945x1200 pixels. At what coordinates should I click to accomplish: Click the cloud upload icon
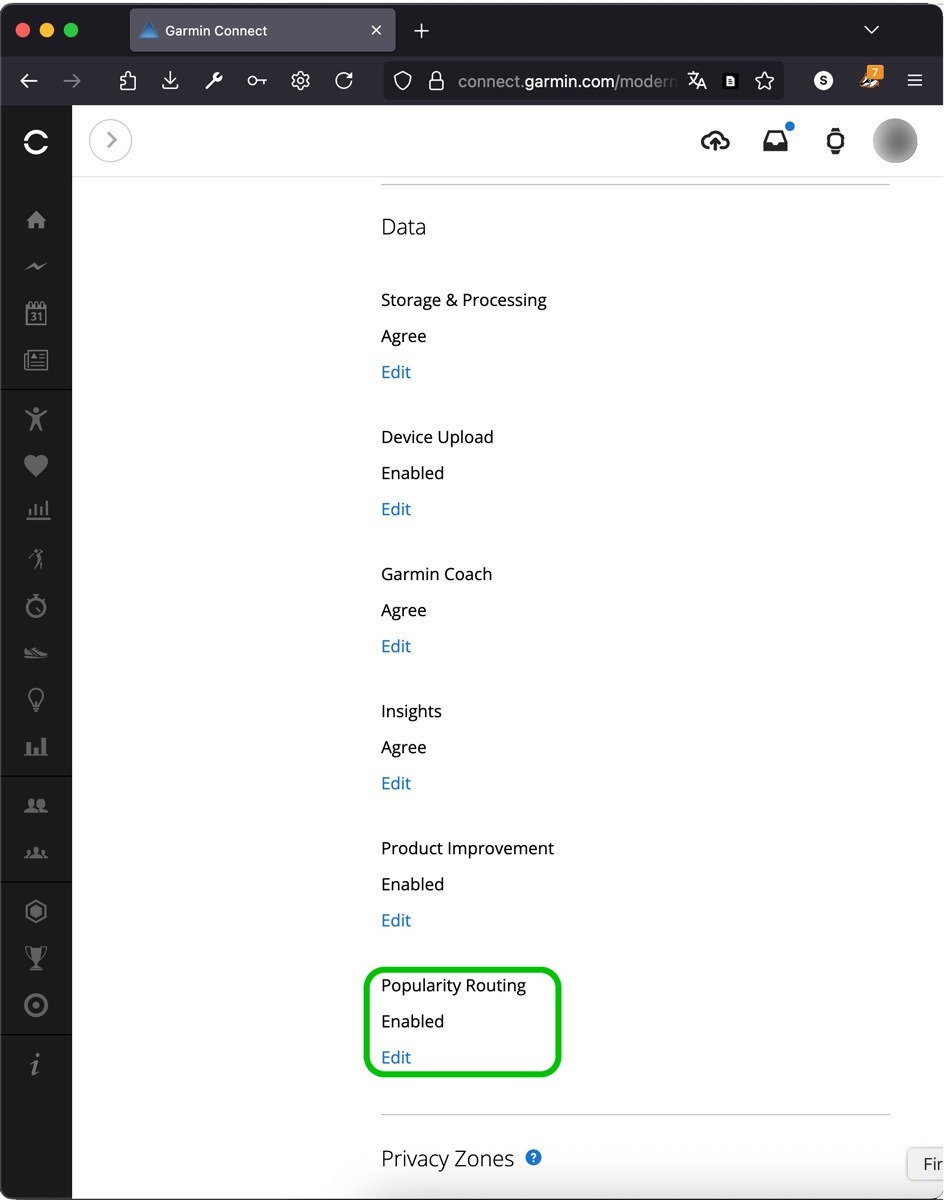tap(715, 141)
